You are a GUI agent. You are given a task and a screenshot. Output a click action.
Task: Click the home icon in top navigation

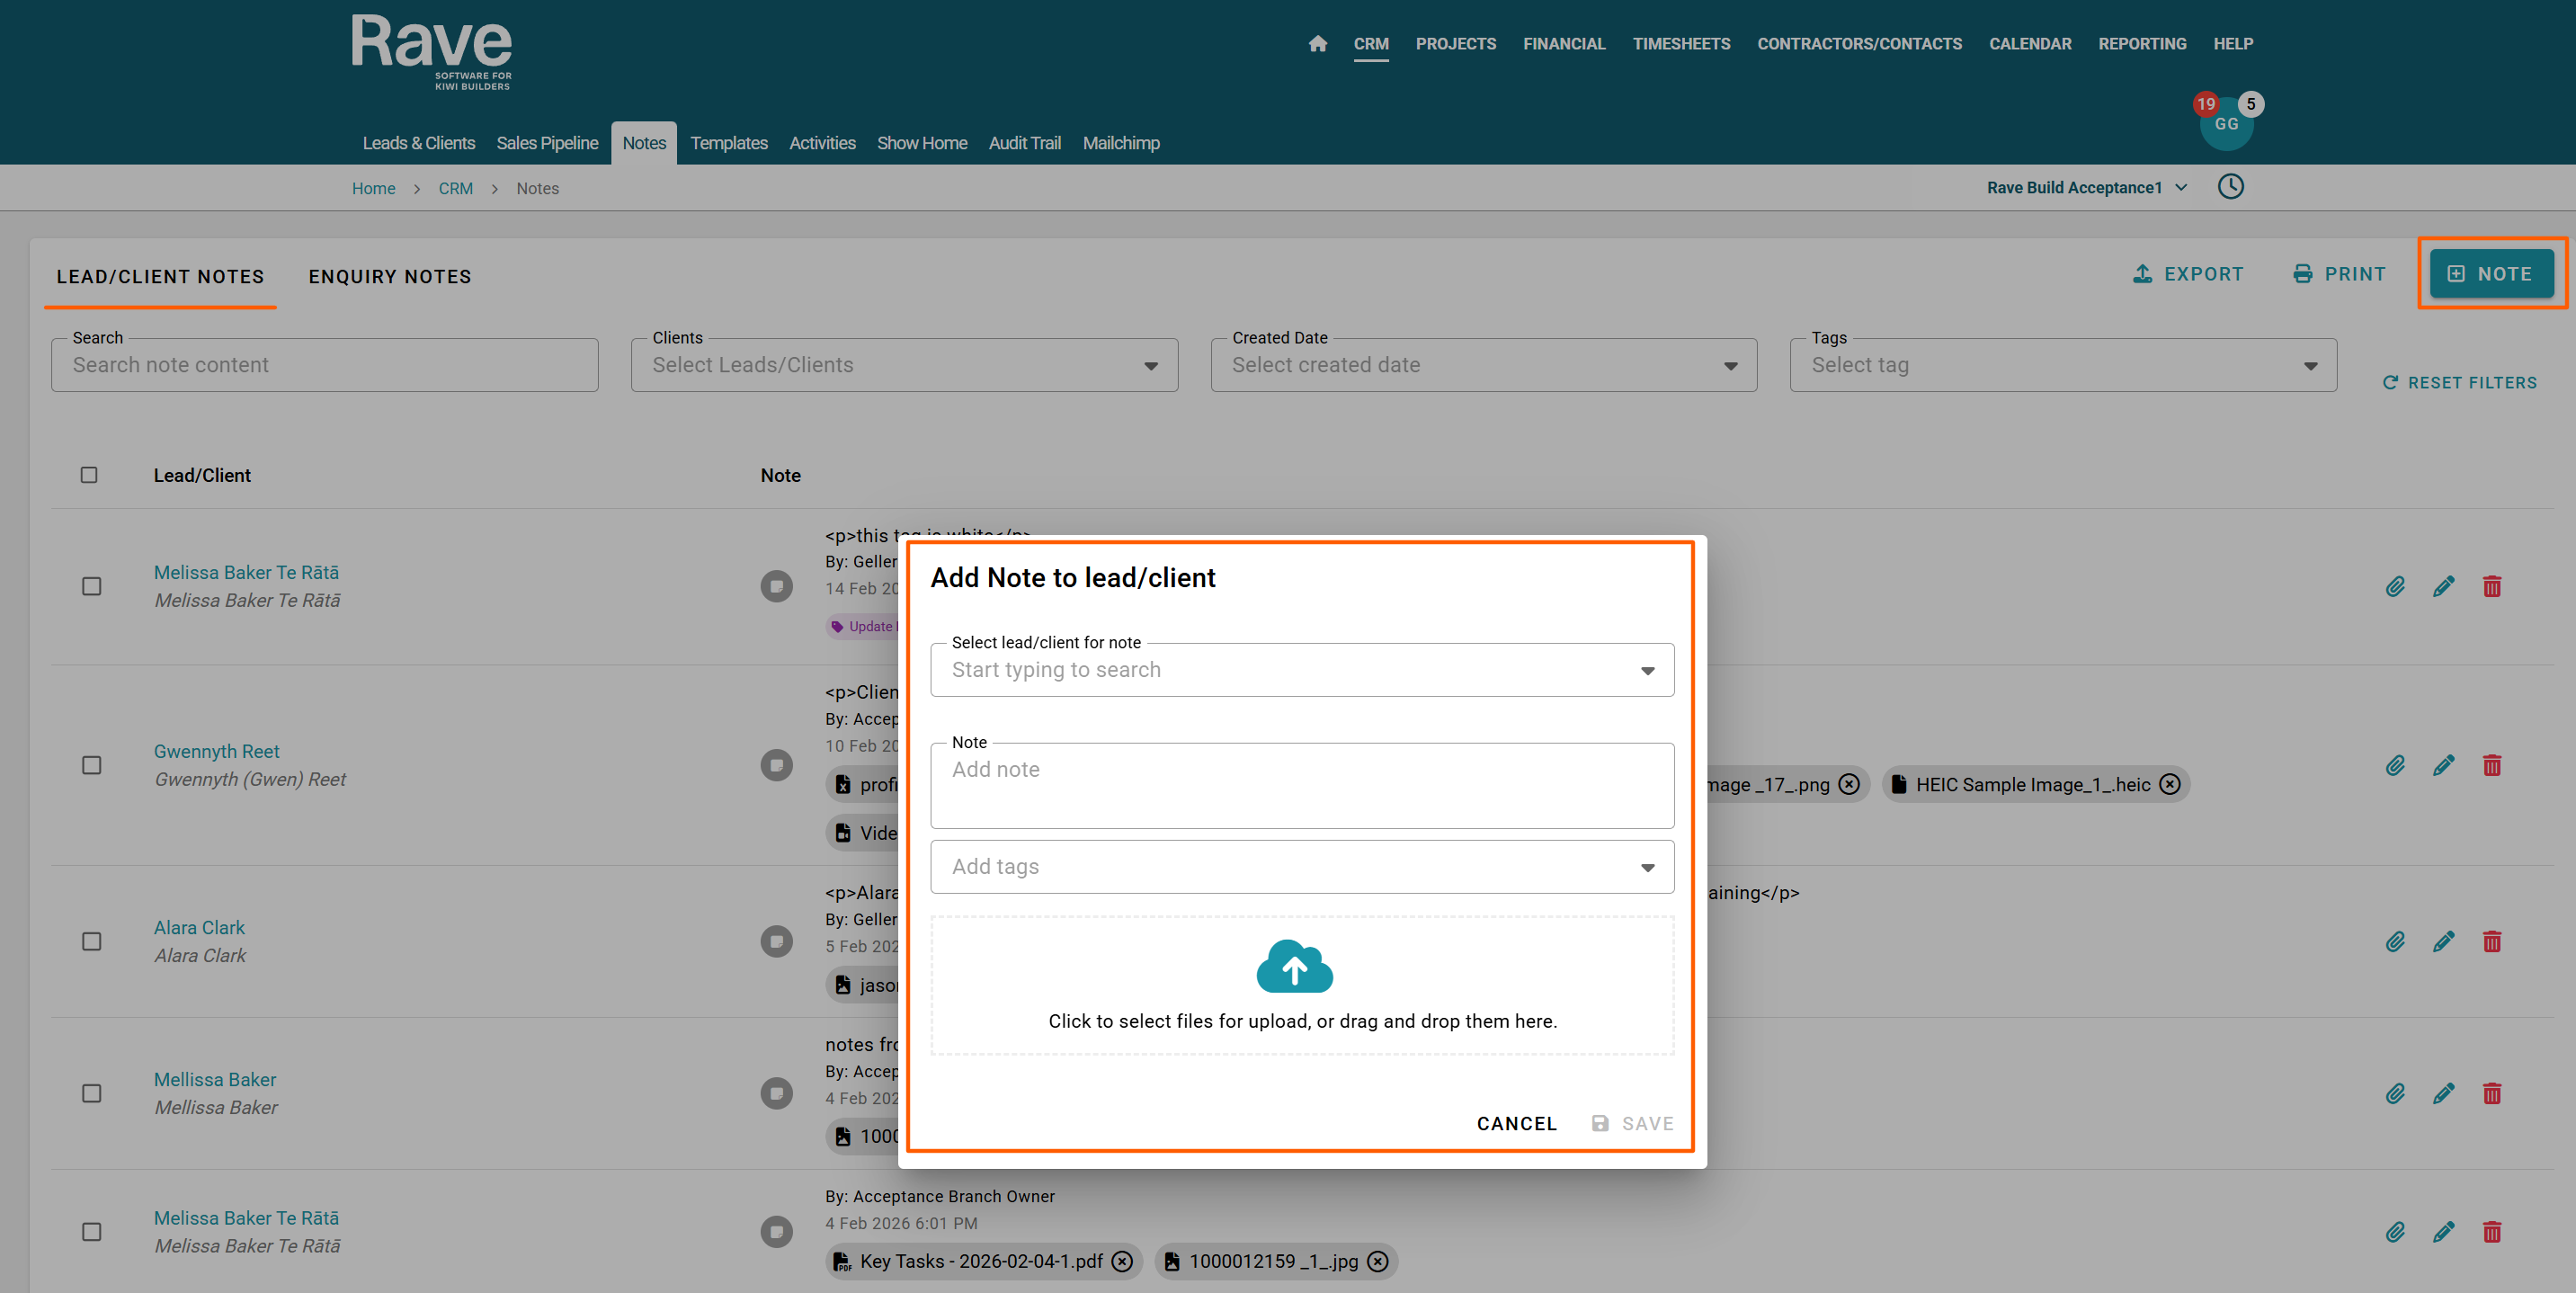point(1317,44)
